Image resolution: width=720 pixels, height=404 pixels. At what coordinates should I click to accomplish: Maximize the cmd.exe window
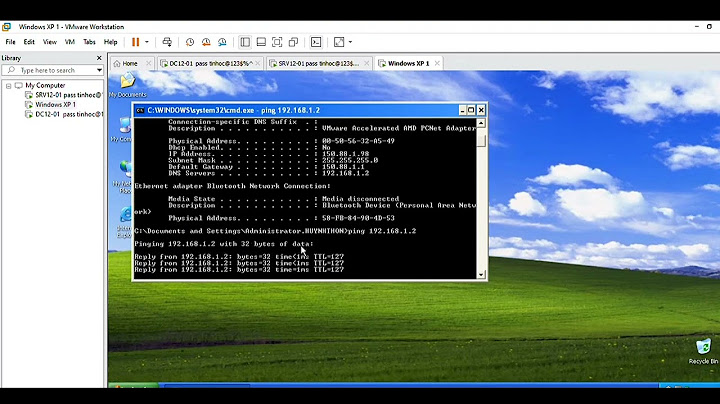(471, 110)
